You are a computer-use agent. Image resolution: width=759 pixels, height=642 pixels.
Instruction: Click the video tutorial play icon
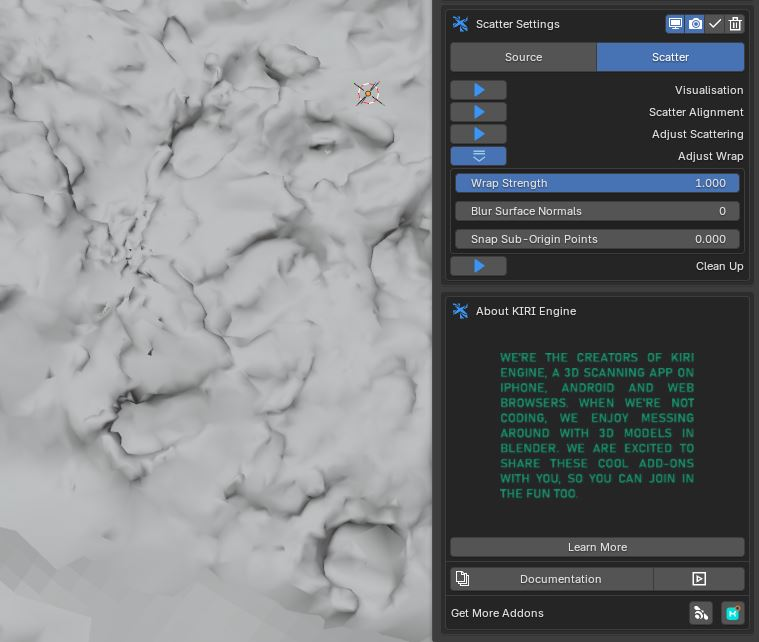pos(699,579)
